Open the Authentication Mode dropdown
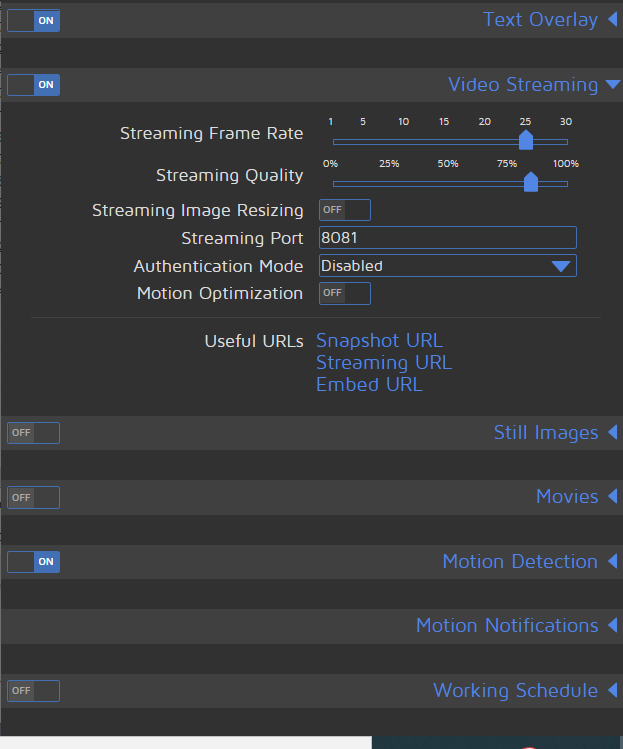 [x=447, y=266]
